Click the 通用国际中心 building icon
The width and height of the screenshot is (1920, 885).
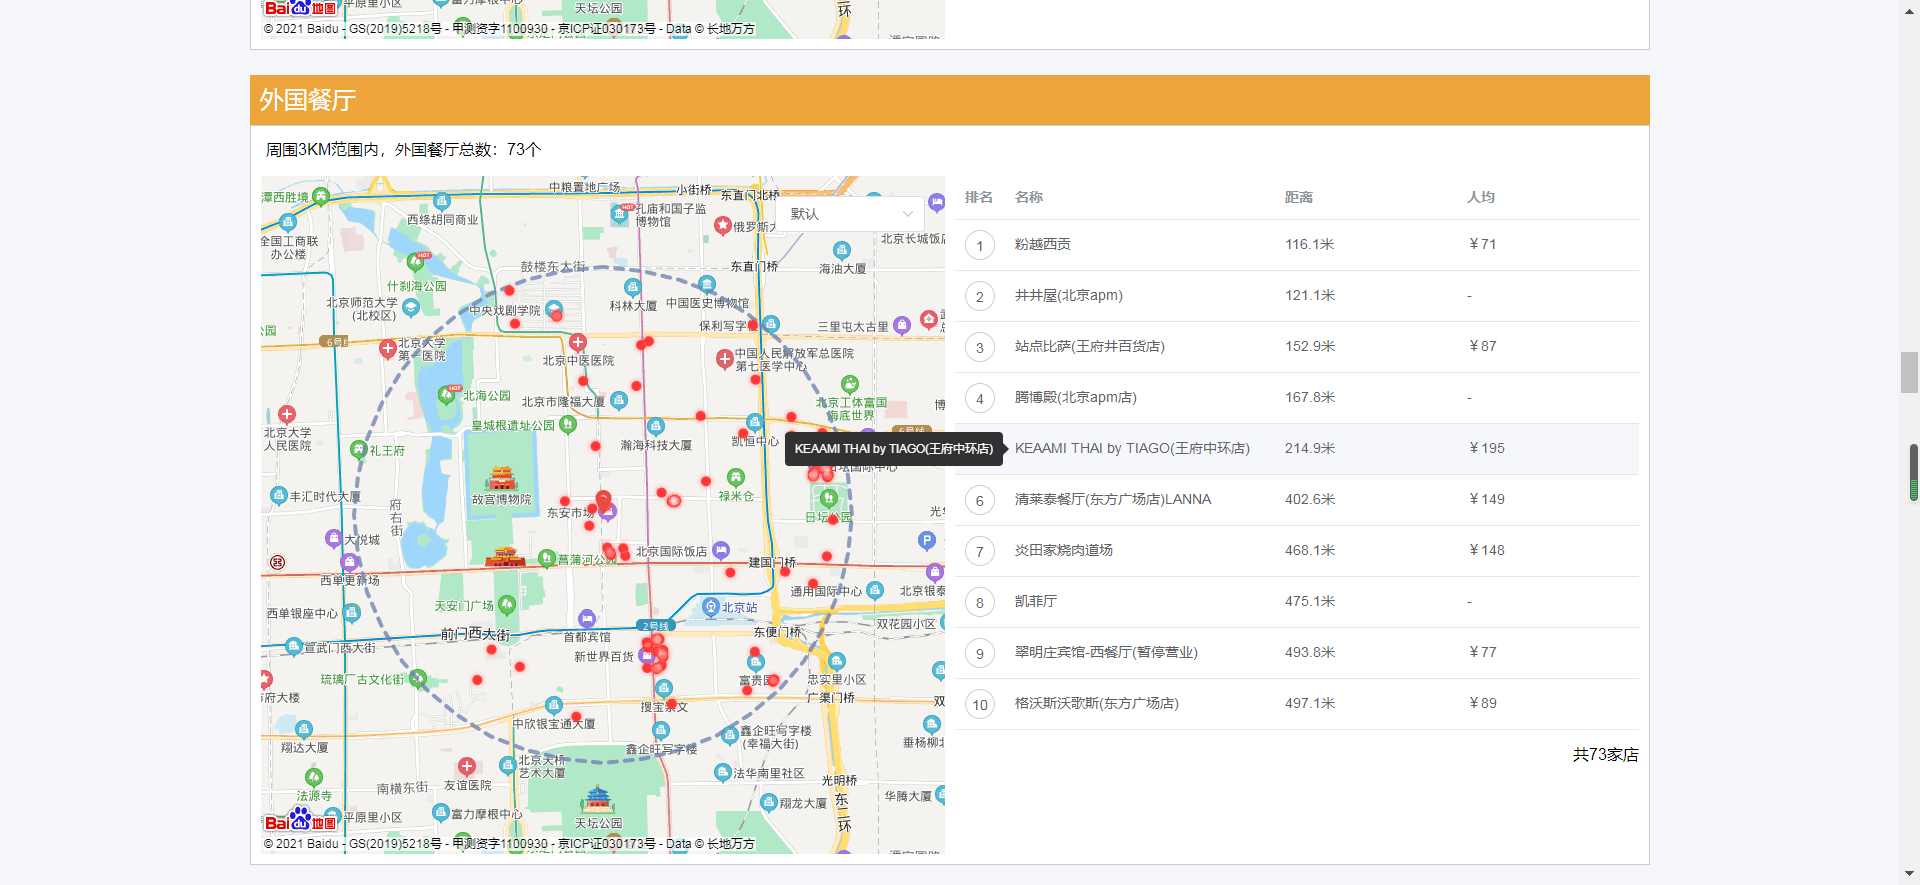click(x=875, y=590)
